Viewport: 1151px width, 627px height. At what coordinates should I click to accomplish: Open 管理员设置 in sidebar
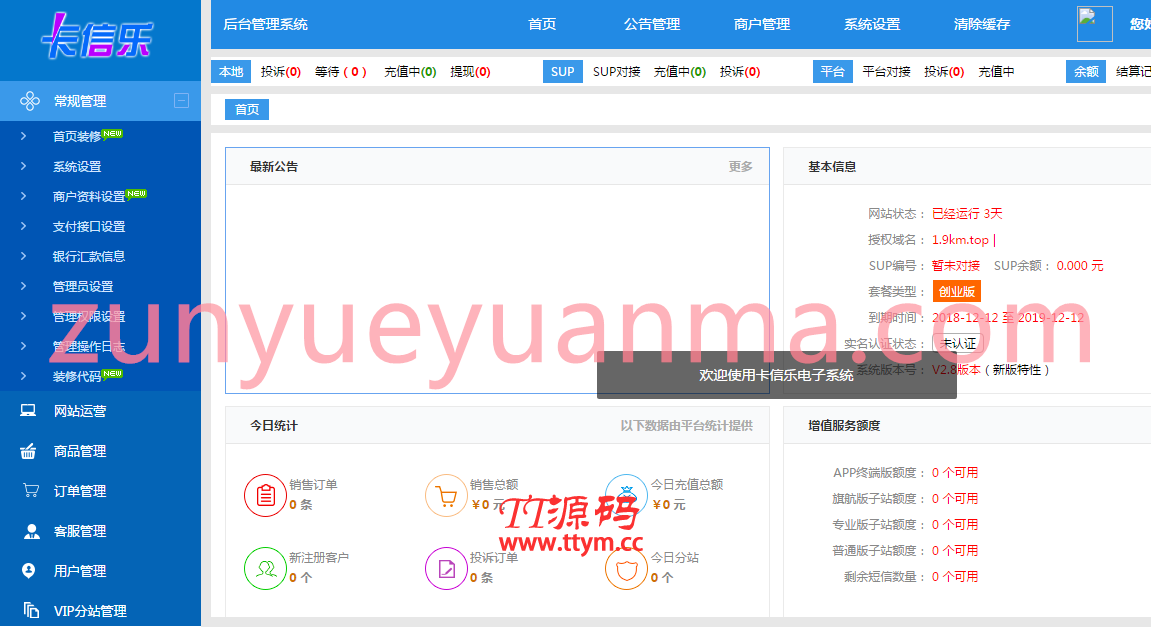point(83,286)
